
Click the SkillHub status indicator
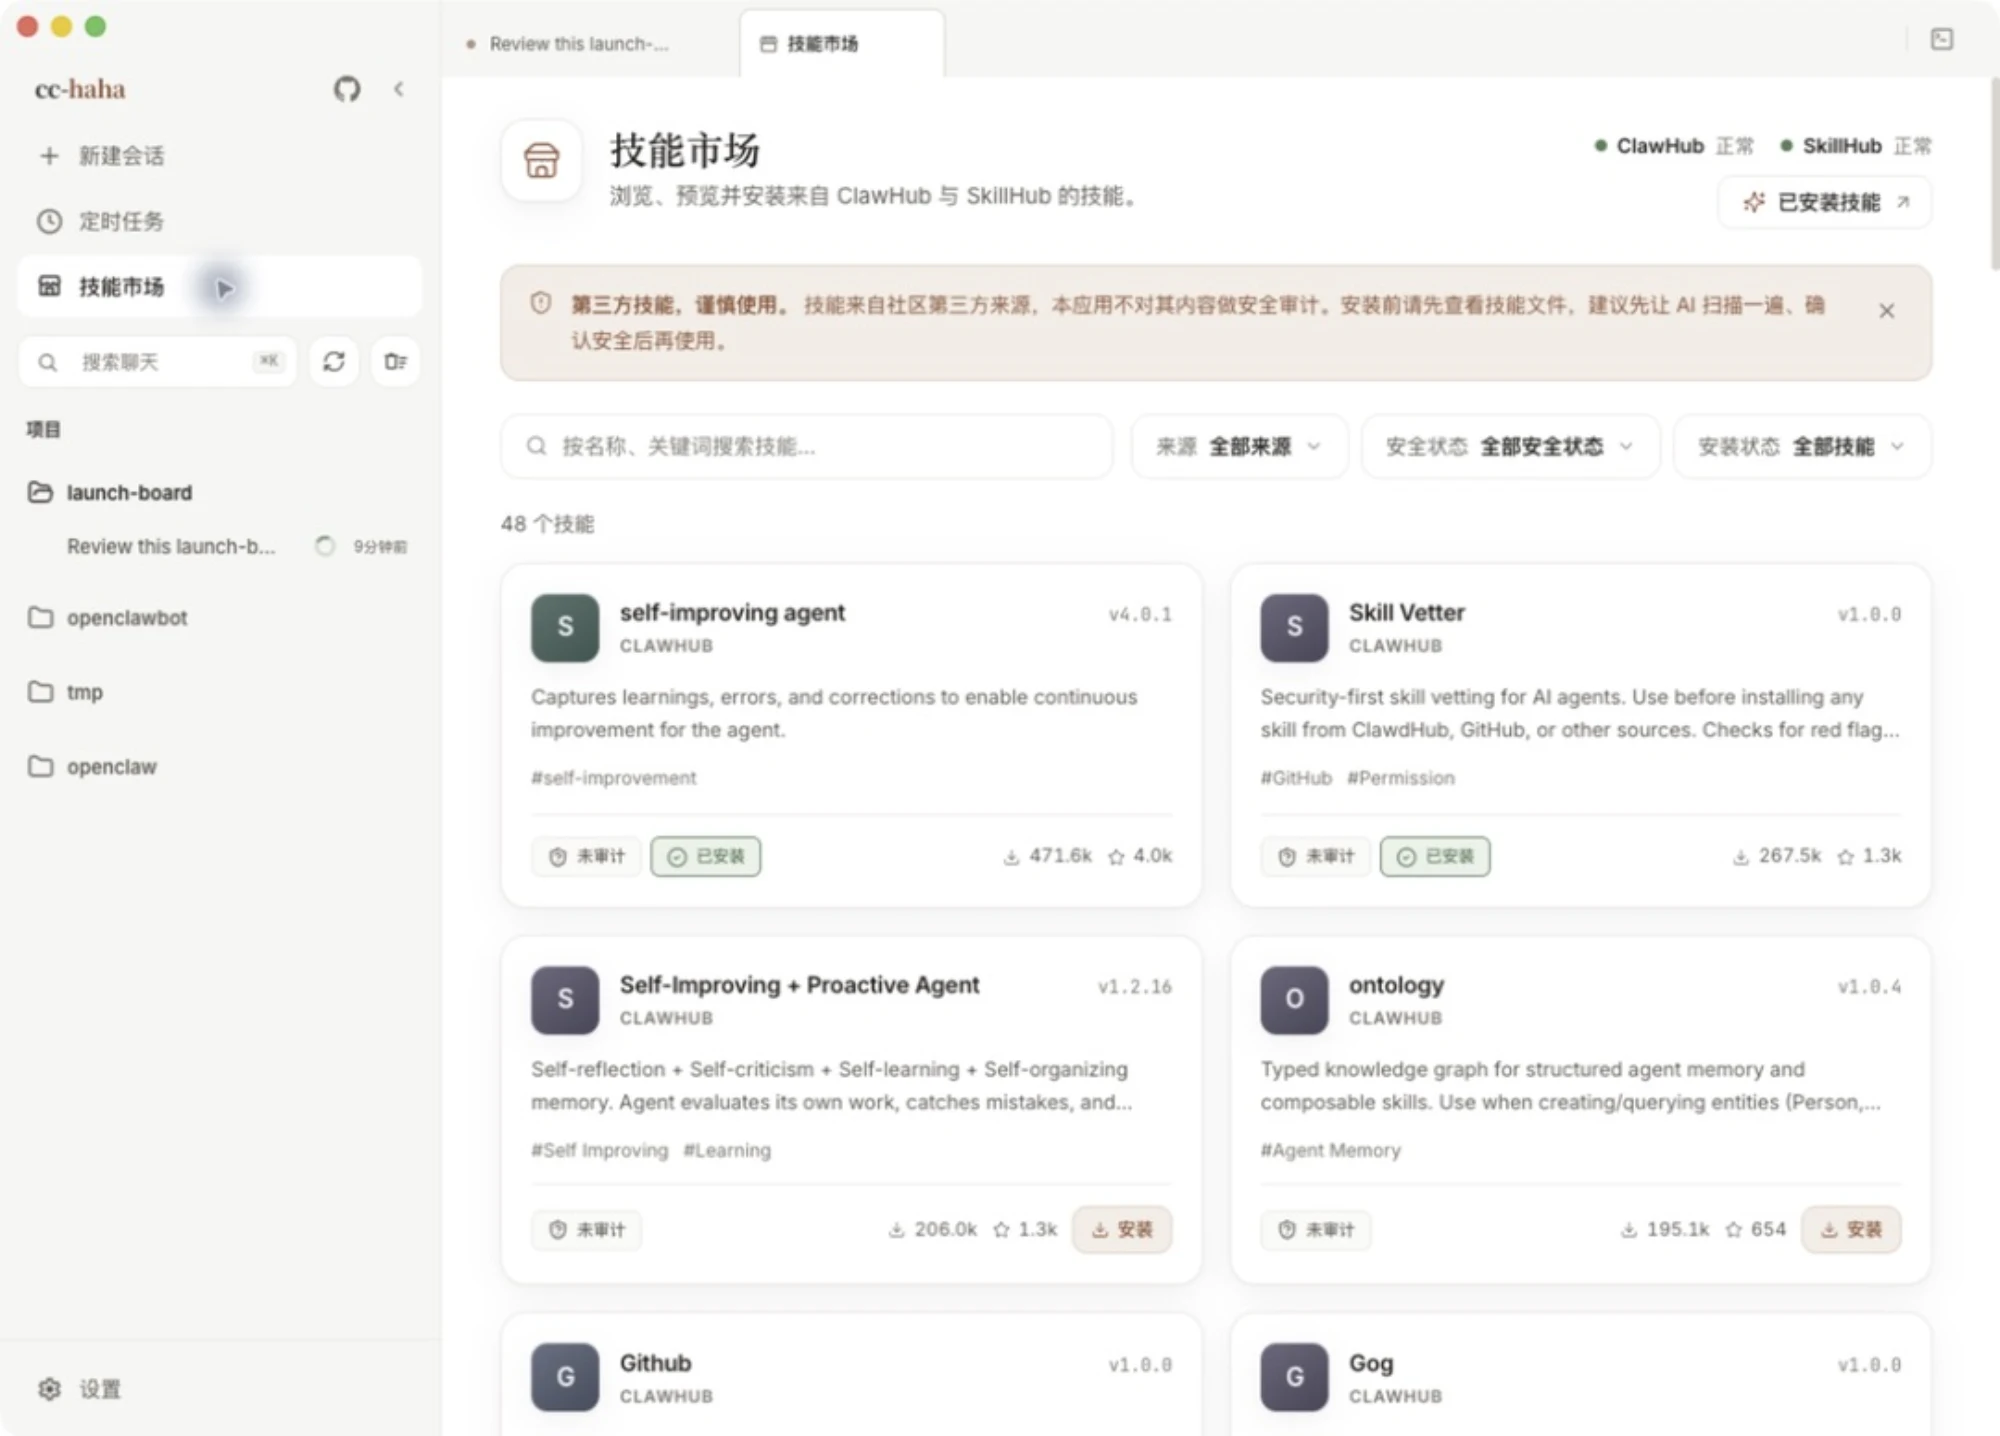tap(1856, 146)
